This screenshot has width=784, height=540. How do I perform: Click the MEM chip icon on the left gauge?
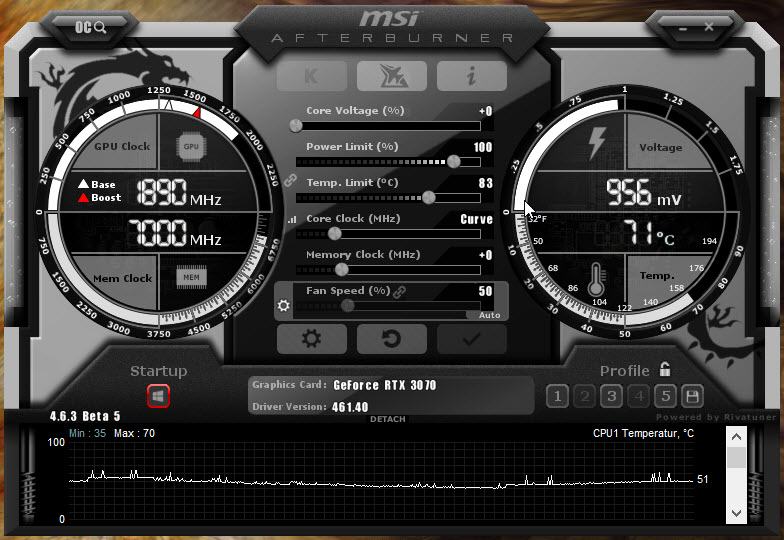pyautogui.click(x=191, y=278)
